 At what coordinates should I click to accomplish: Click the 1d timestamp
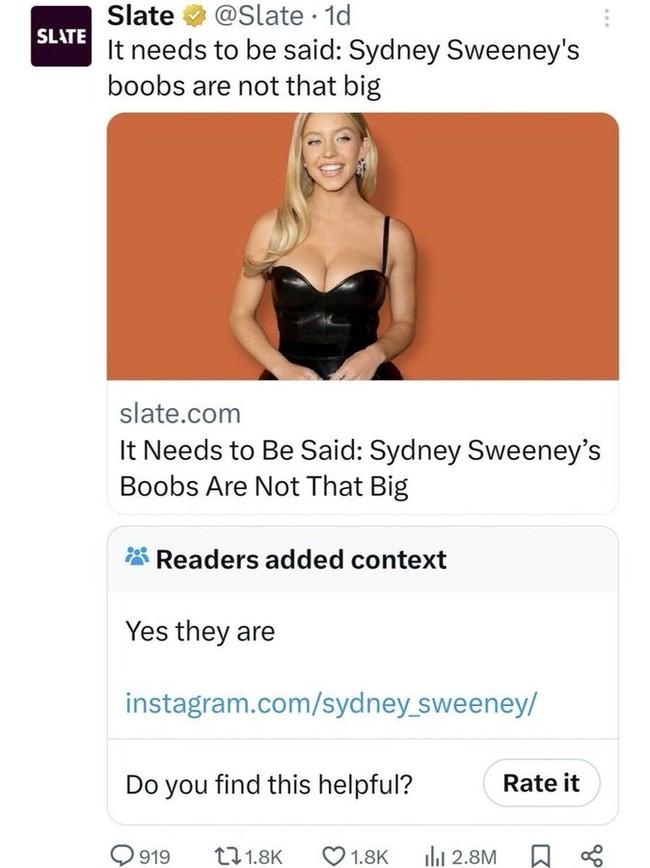336,16
